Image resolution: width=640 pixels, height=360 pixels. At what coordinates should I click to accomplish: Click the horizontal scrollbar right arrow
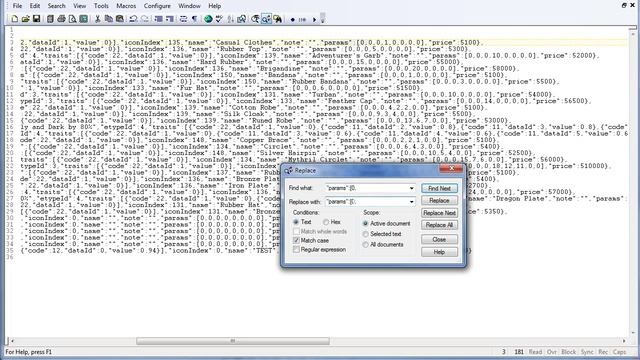pyautogui.click(x=624, y=341)
